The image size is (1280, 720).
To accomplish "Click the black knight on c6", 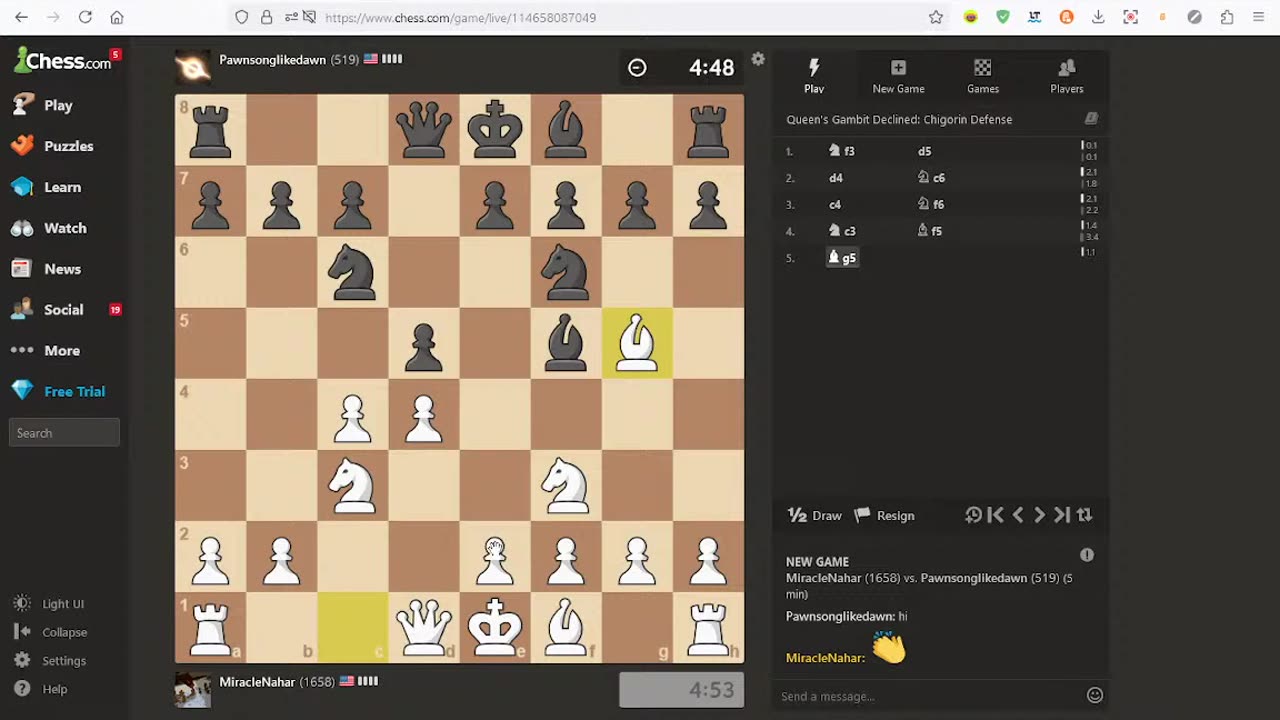I will (x=353, y=272).
